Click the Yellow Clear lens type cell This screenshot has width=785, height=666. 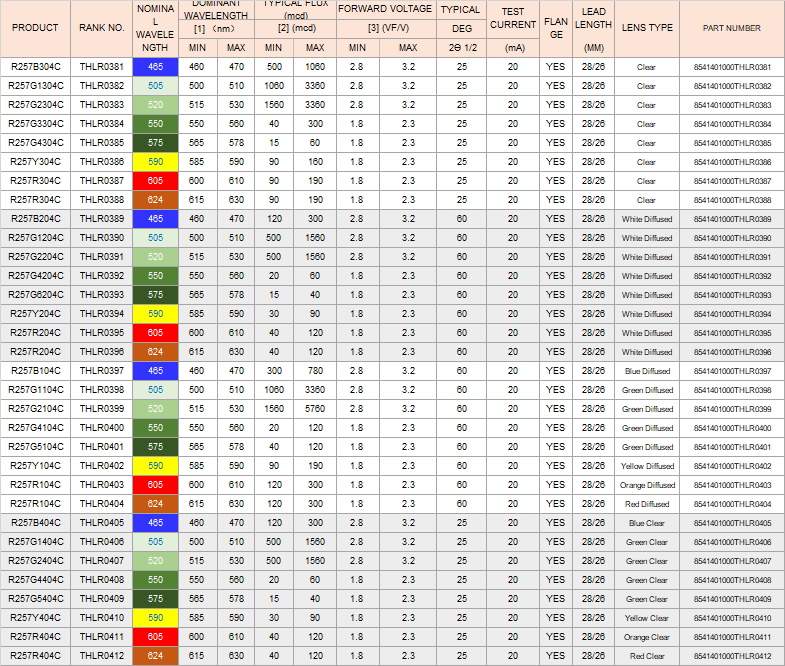(647, 618)
